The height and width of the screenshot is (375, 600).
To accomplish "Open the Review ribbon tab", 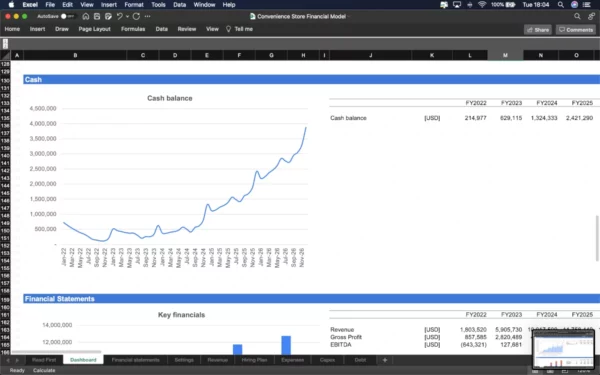I will click(187, 29).
